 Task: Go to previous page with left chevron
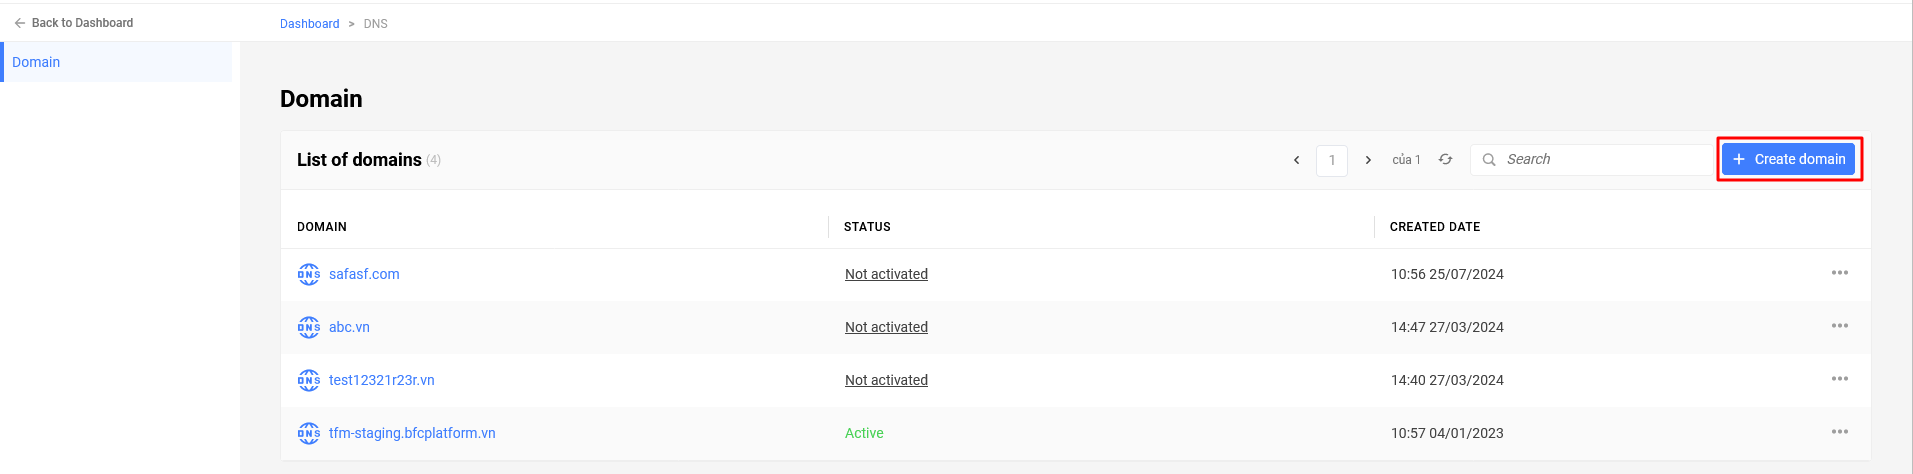[x=1297, y=160]
